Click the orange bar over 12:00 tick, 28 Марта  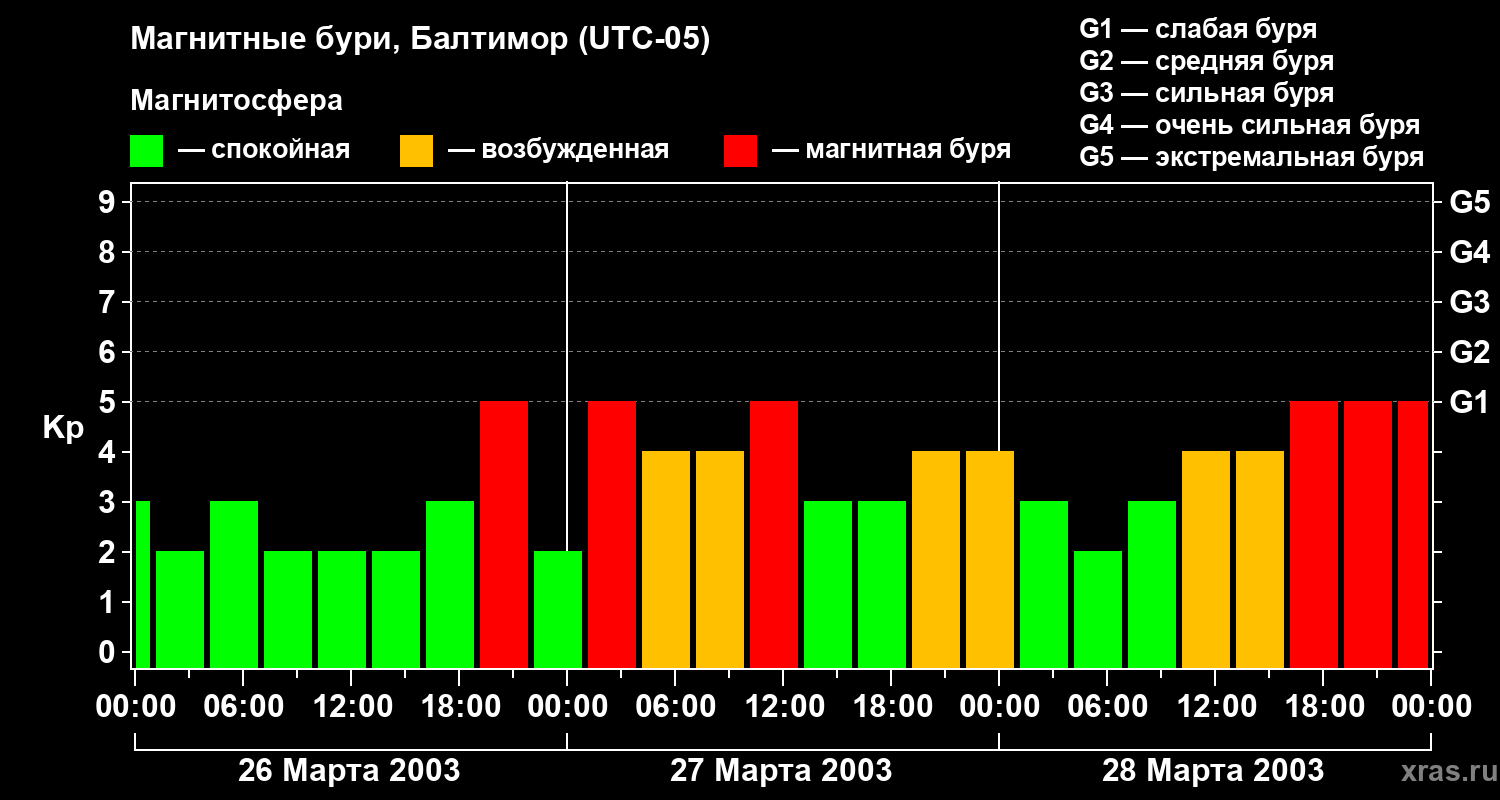[x=1206, y=559]
